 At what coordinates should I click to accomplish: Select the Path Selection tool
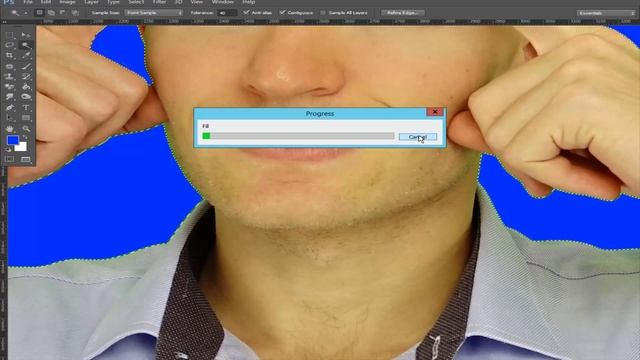click(10, 118)
